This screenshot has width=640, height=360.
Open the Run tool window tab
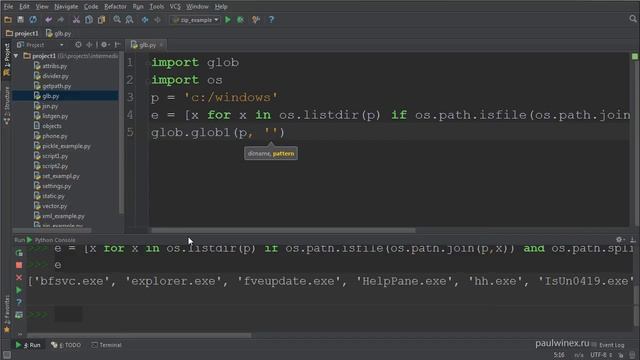click(x=28, y=345)
